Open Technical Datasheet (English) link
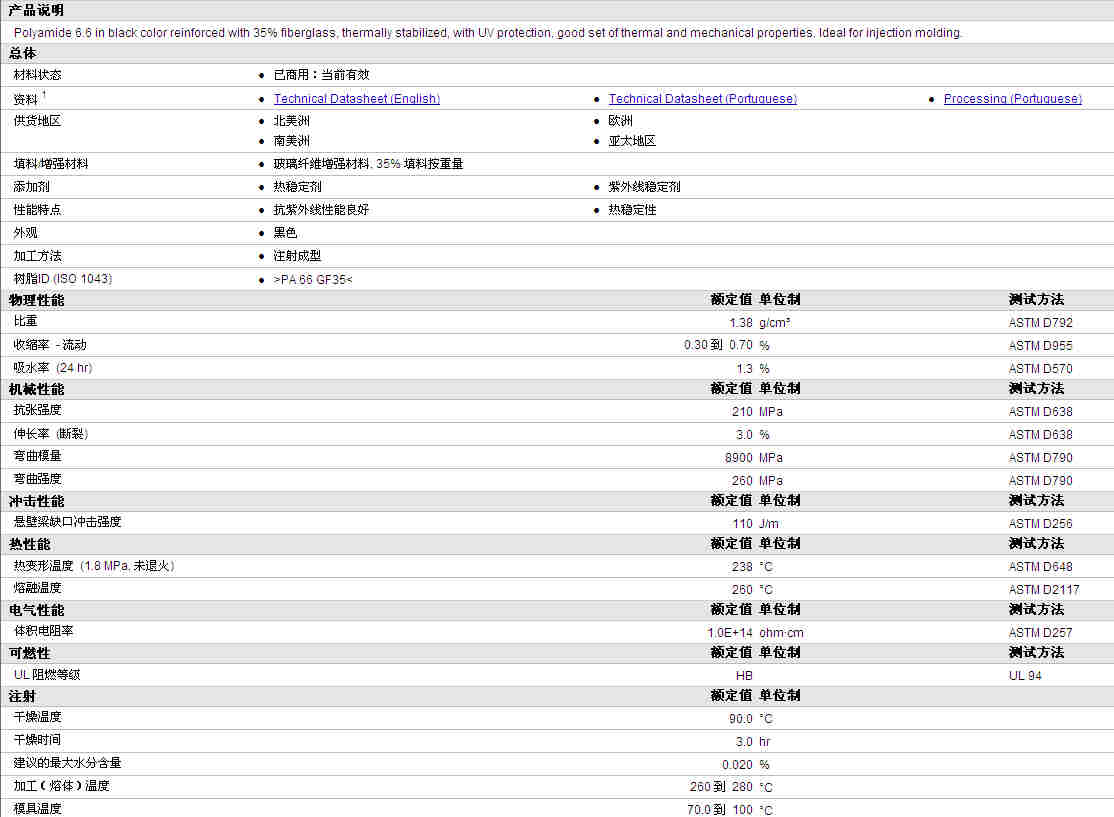 pyautogui.click(x=357, y=99)
